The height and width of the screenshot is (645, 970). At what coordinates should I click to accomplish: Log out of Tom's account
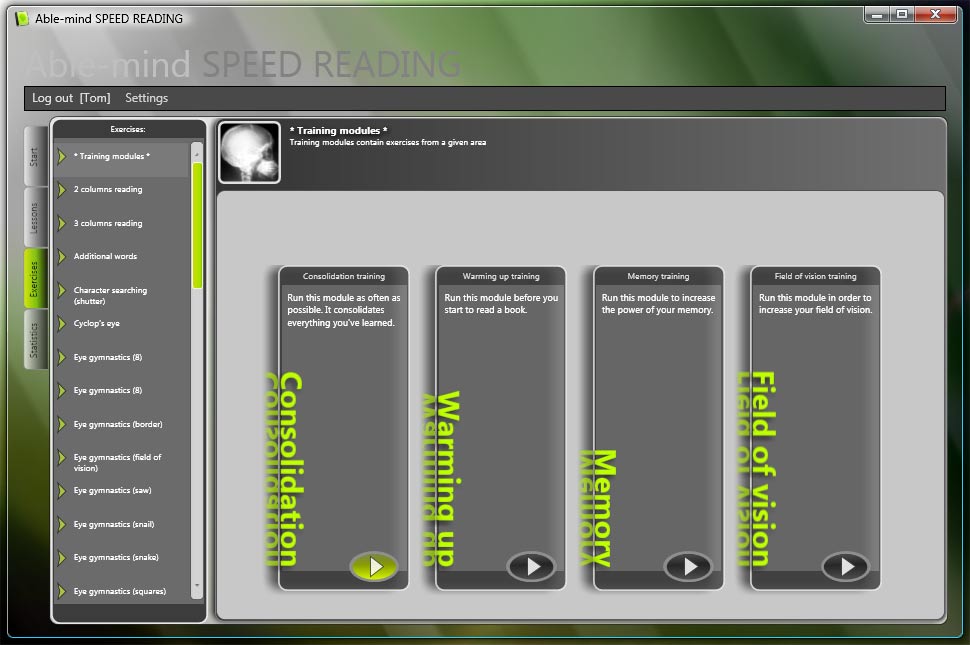(71, 98)
